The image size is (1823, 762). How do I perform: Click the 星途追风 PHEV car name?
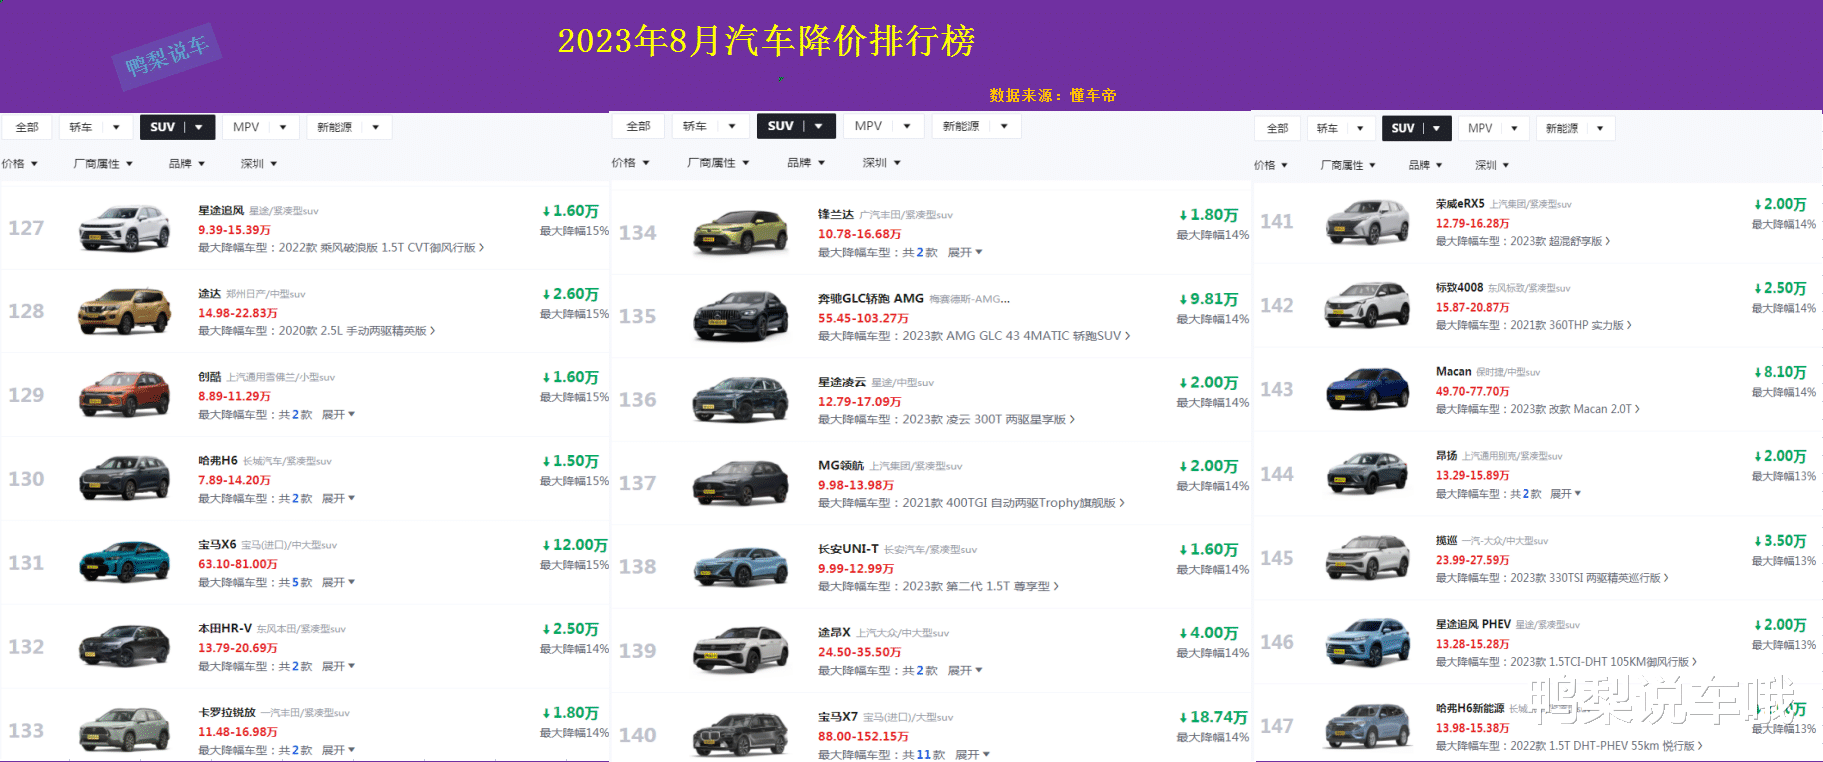[1473, 624]
